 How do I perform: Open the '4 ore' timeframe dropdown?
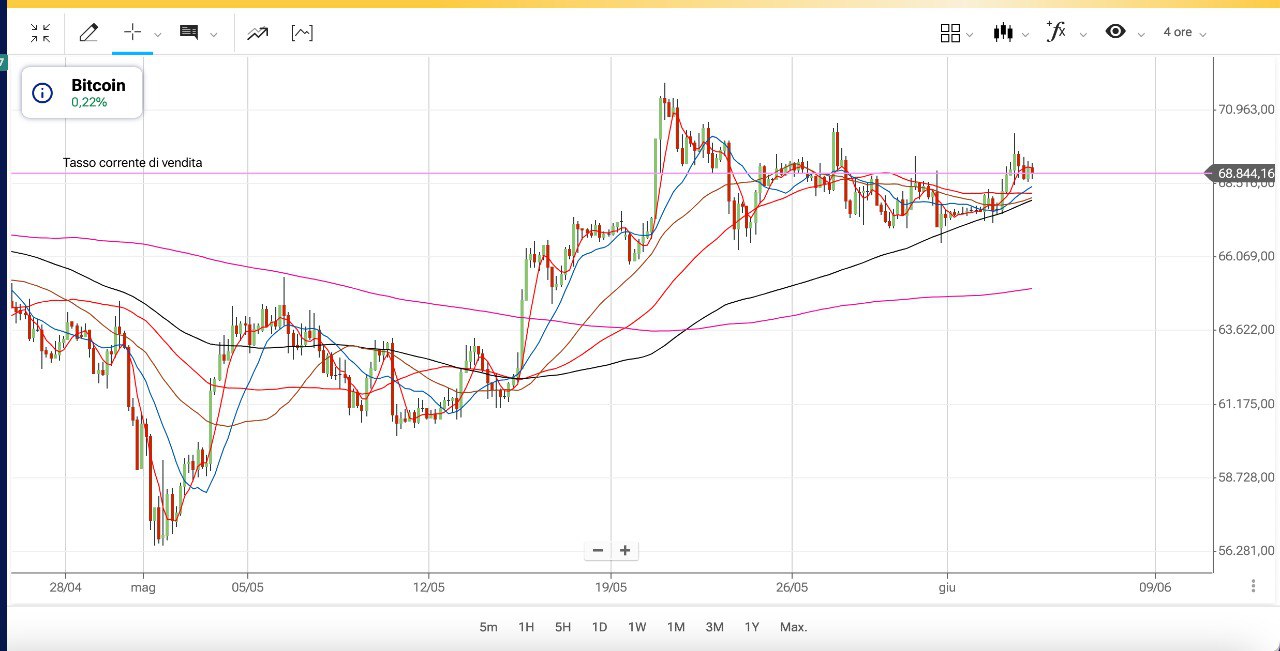[1184, 33]
